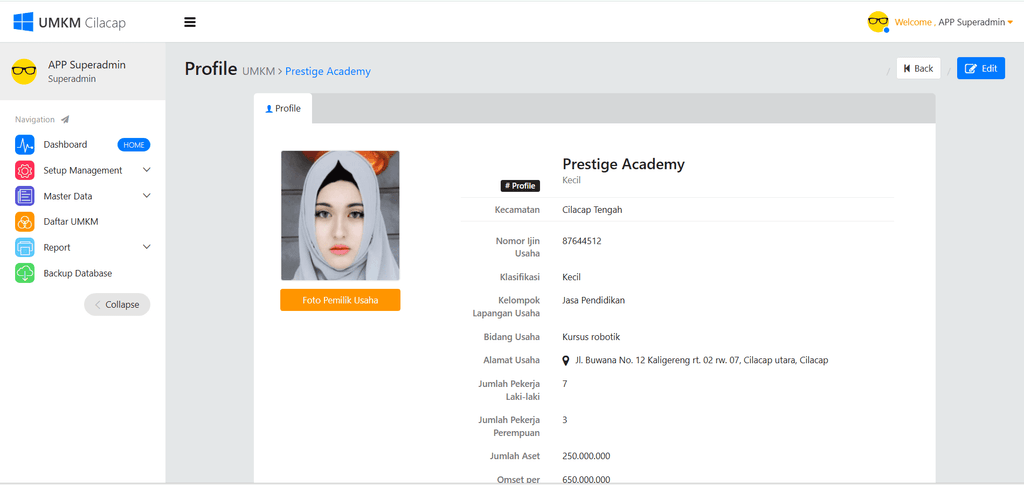Click the Daftar UMKM circles icon
Screen dimensions: 1024x485
coord(25,222)
